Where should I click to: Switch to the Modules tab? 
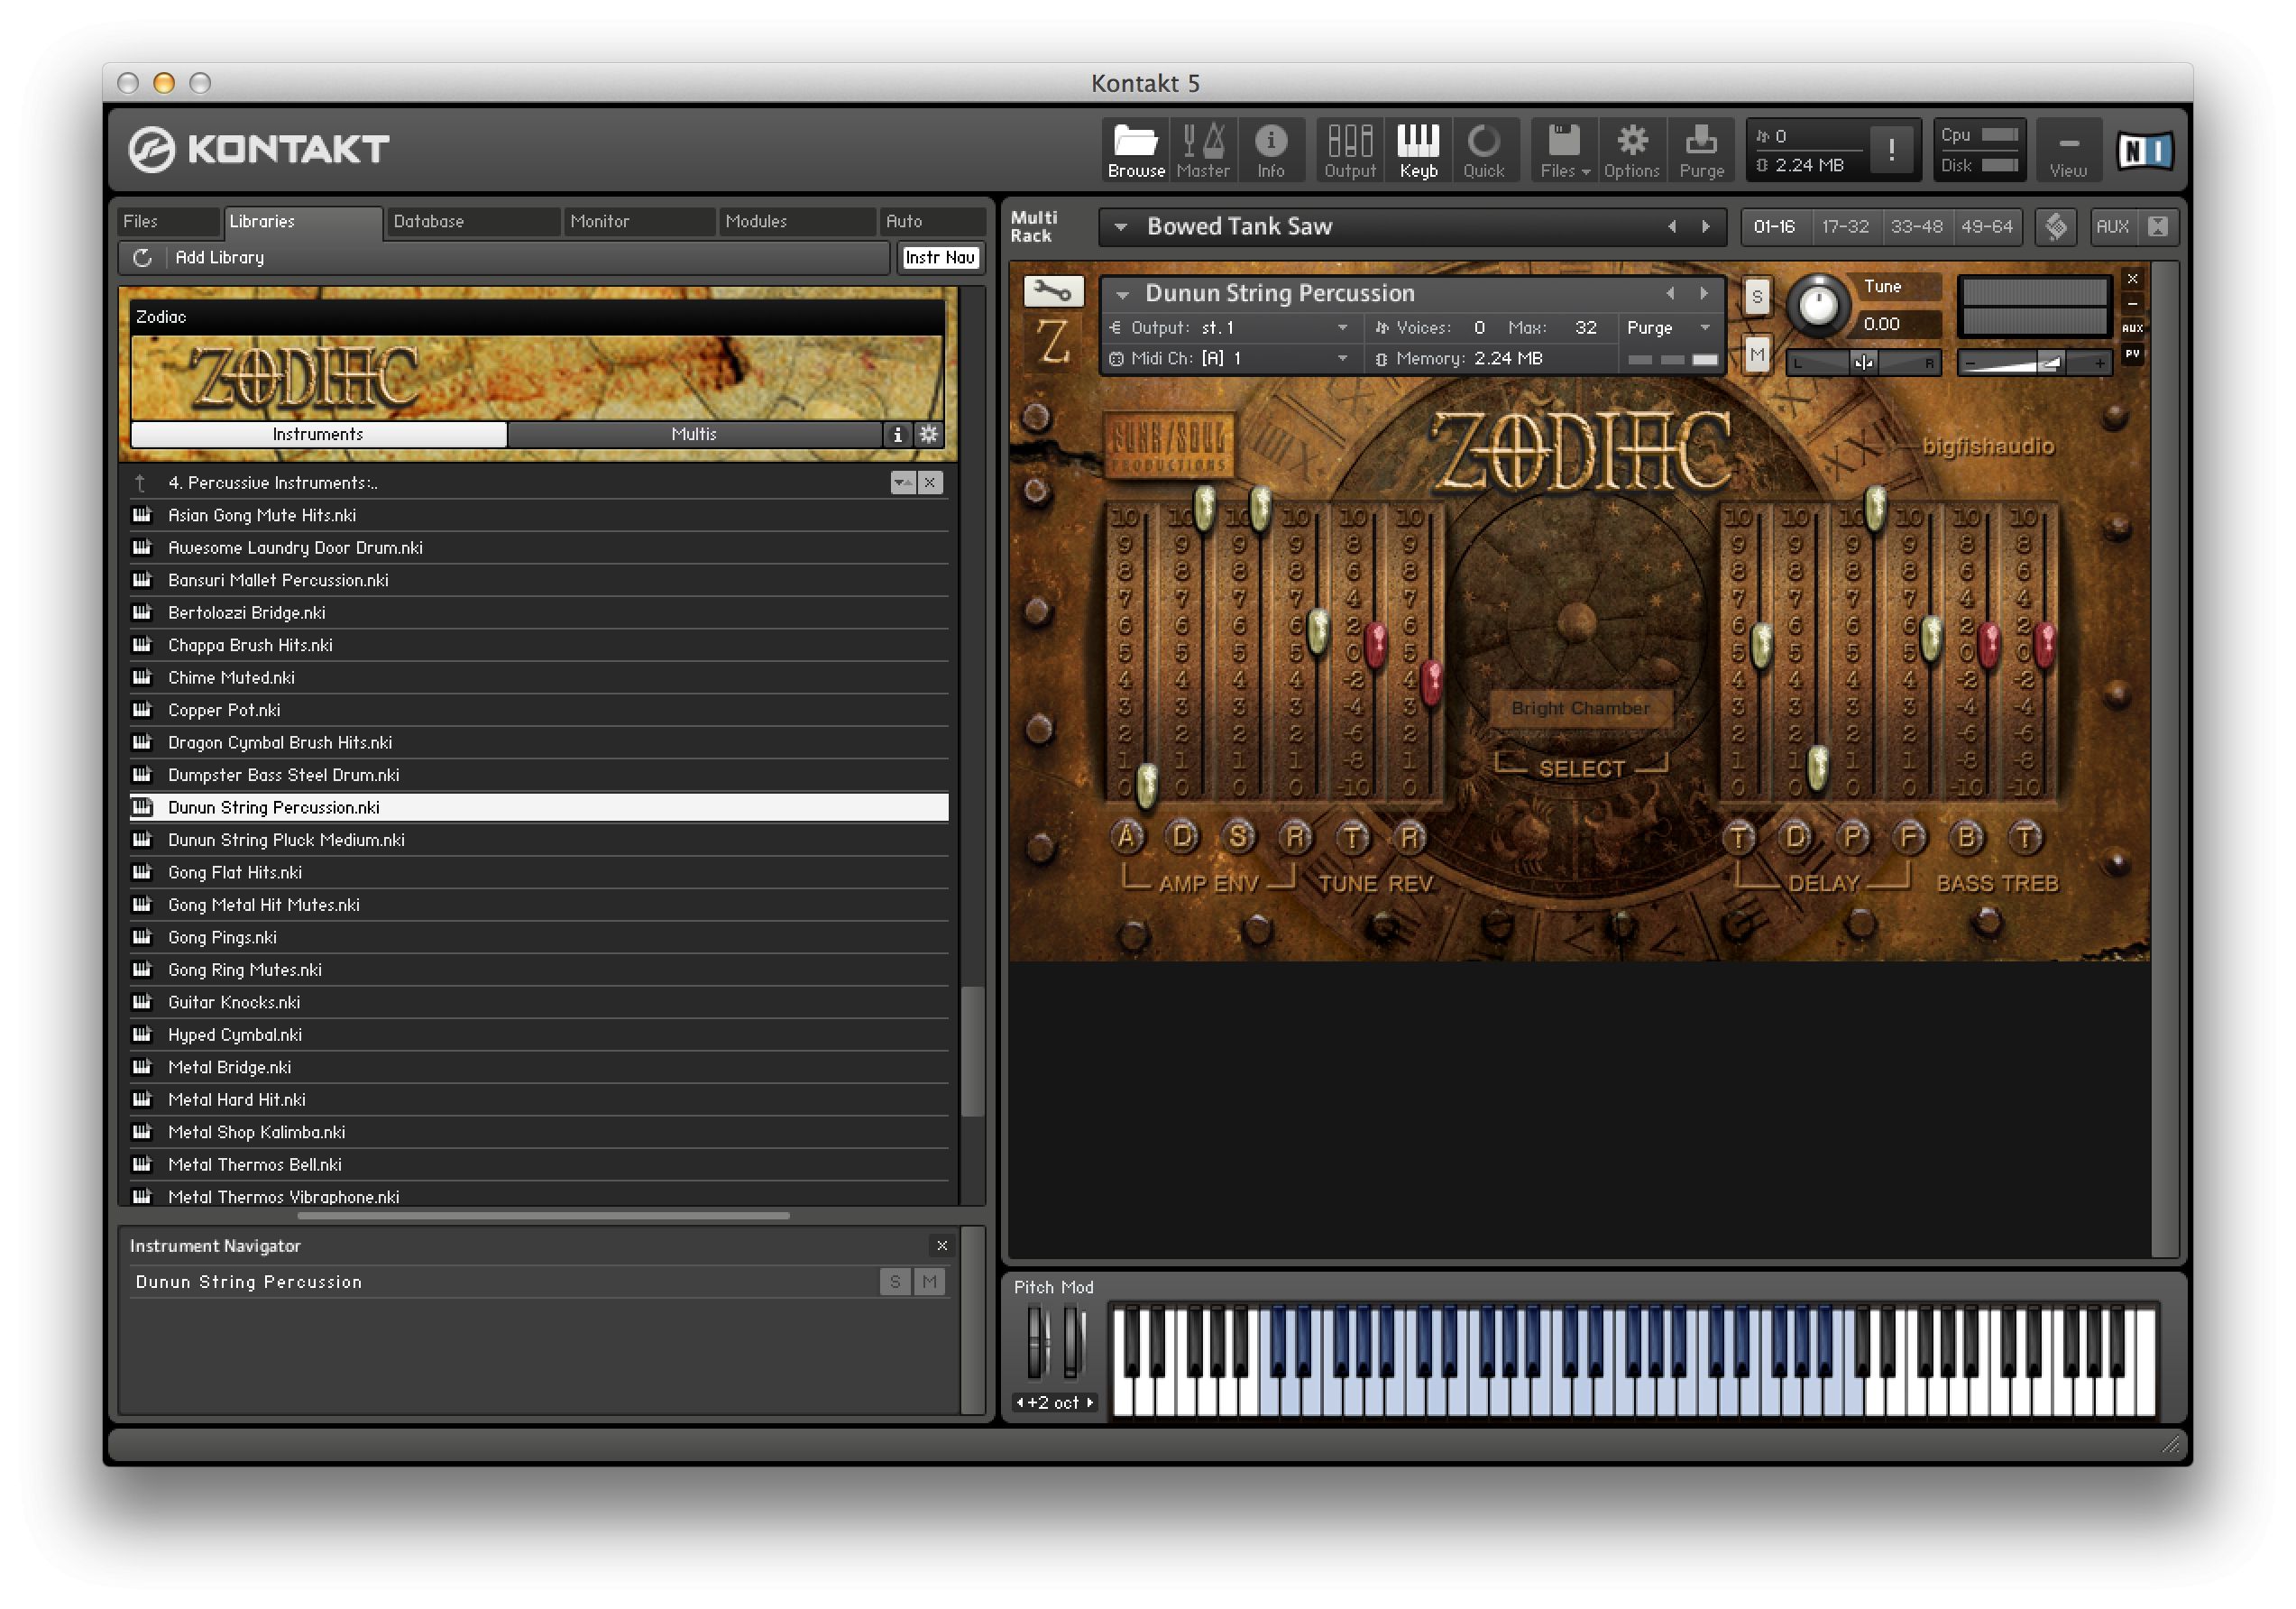pyautogui.click(x=795, y=221)
